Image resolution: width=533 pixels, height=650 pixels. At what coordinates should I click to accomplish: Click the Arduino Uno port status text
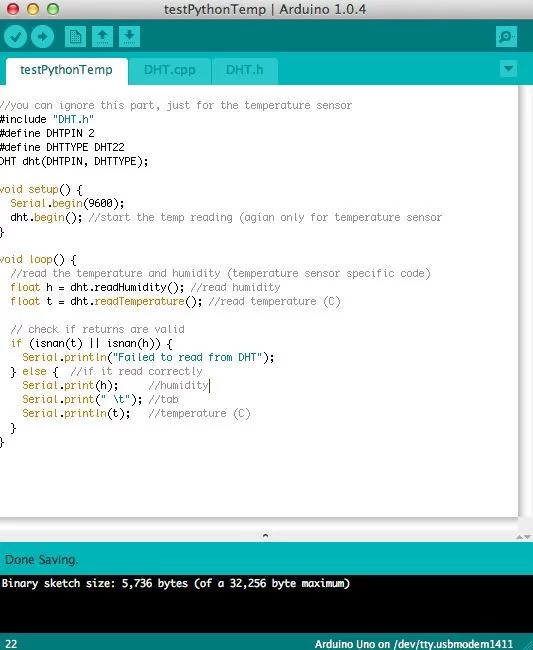click(414, 644)
